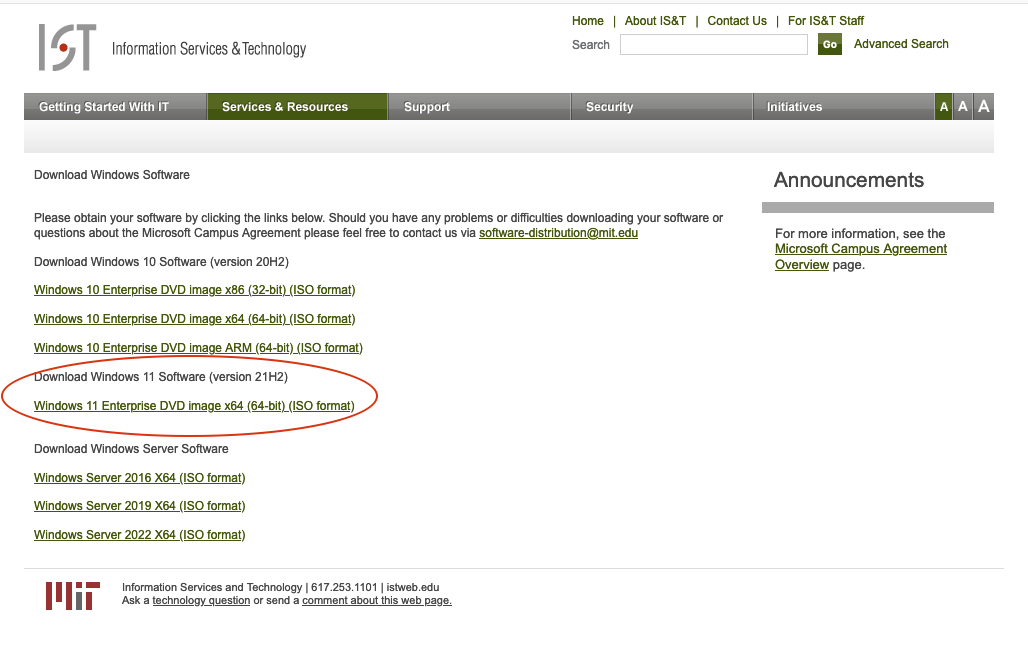This screenshot has height=653, width=1028.
Task: Open the Support menu
Action: (479, 107)
